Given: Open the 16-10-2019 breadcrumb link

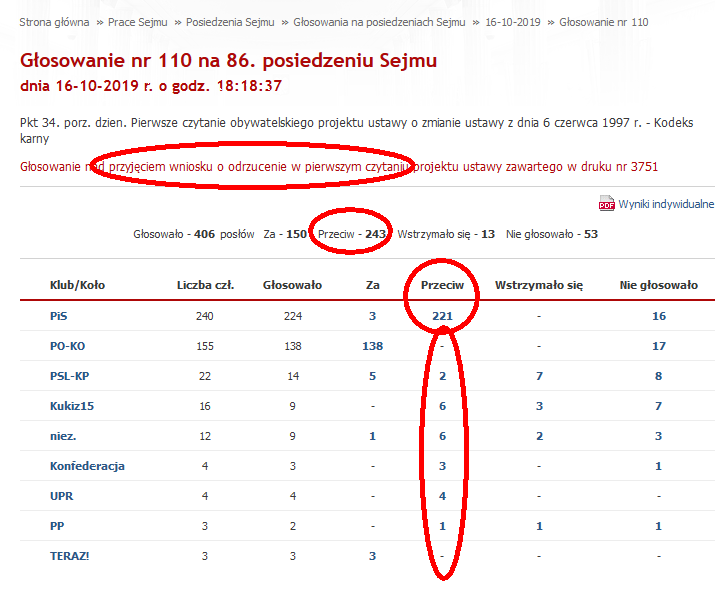Looking at the screenshot, I should pyautogui.click(x=513, y=22).
